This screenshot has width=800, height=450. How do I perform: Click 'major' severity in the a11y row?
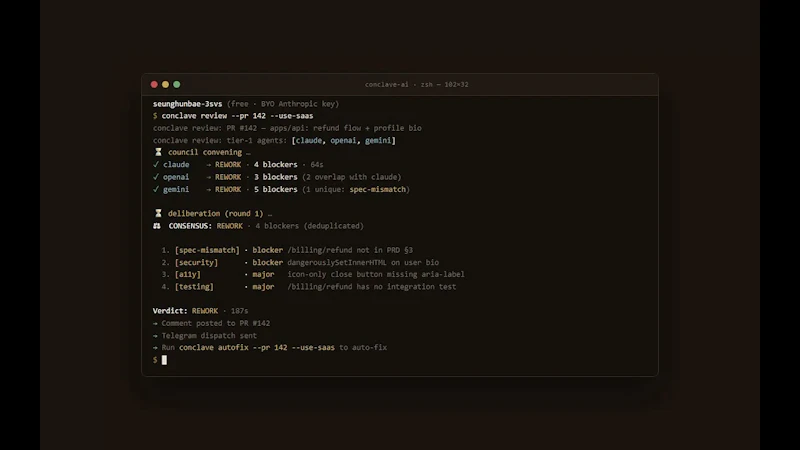coord(263,274)
